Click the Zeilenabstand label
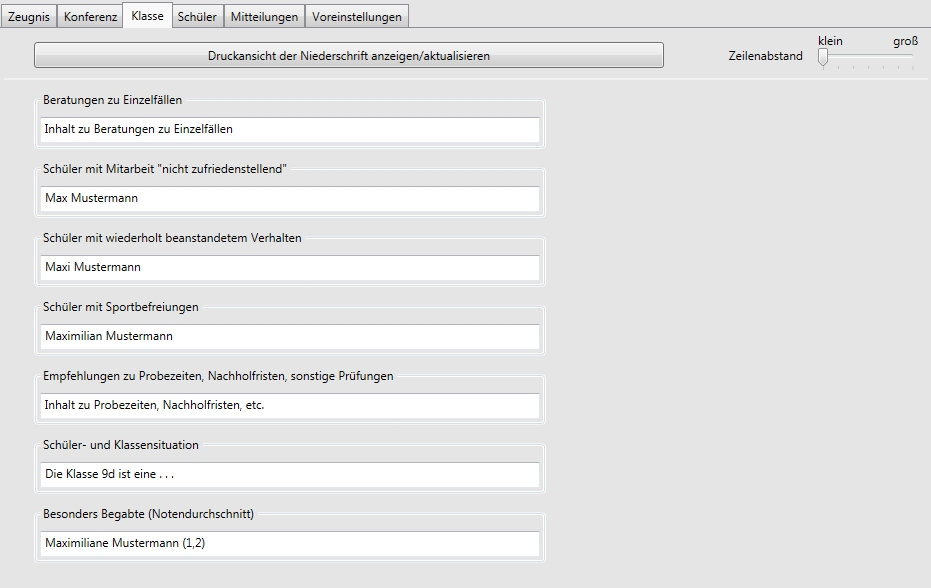The image size is (931, 588). [x=765, y=56]
